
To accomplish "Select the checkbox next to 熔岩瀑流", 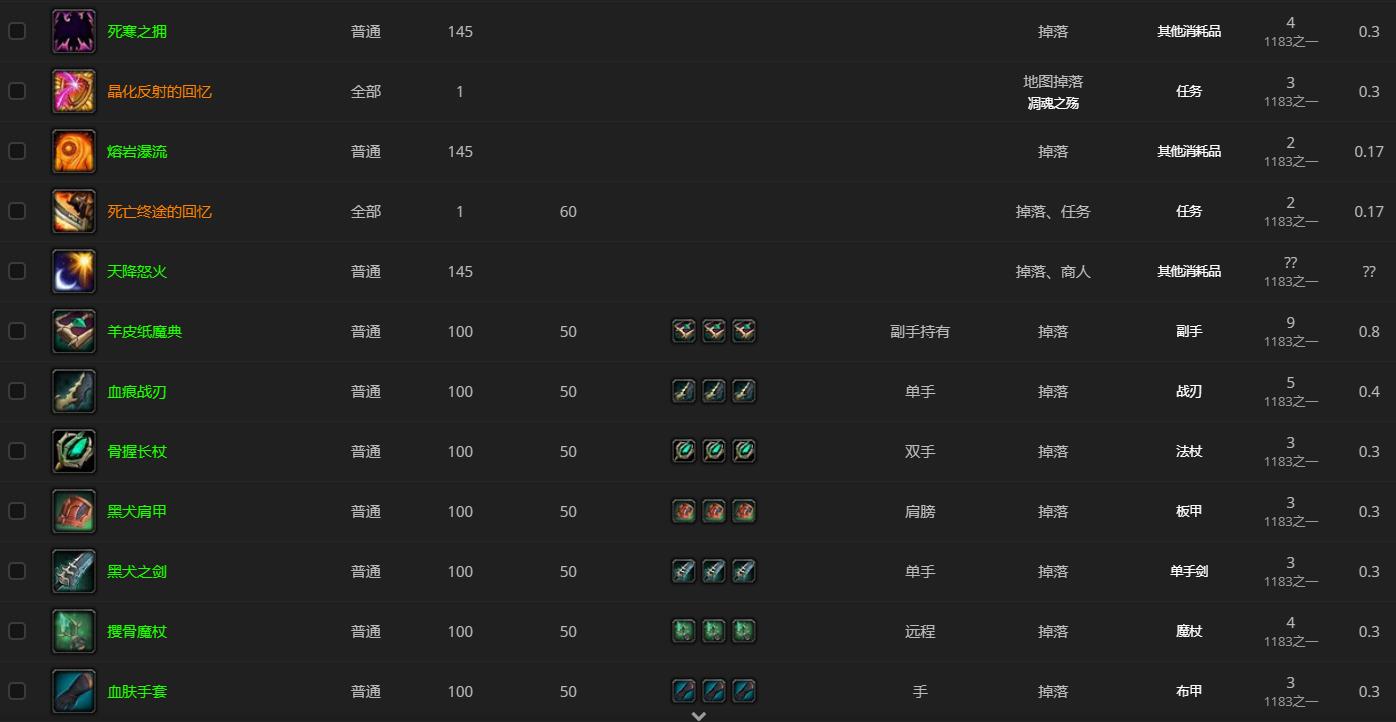I will coord(16,151).
